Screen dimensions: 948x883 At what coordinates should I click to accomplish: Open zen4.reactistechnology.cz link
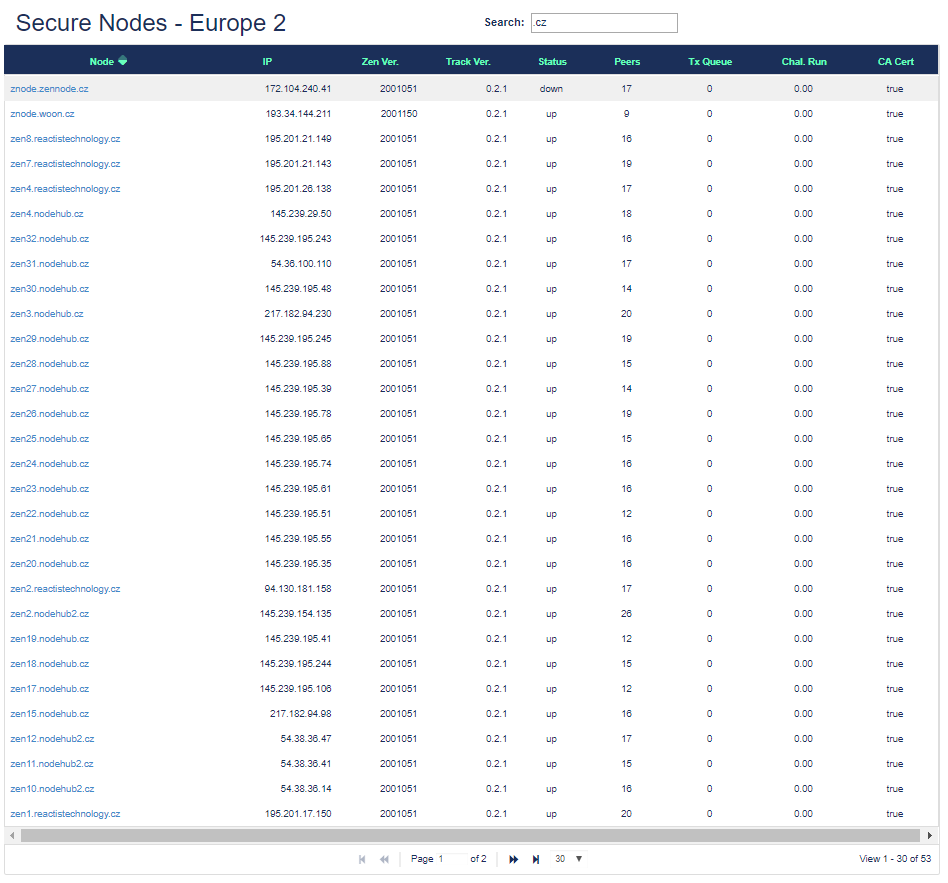click(x=65, y=189)
